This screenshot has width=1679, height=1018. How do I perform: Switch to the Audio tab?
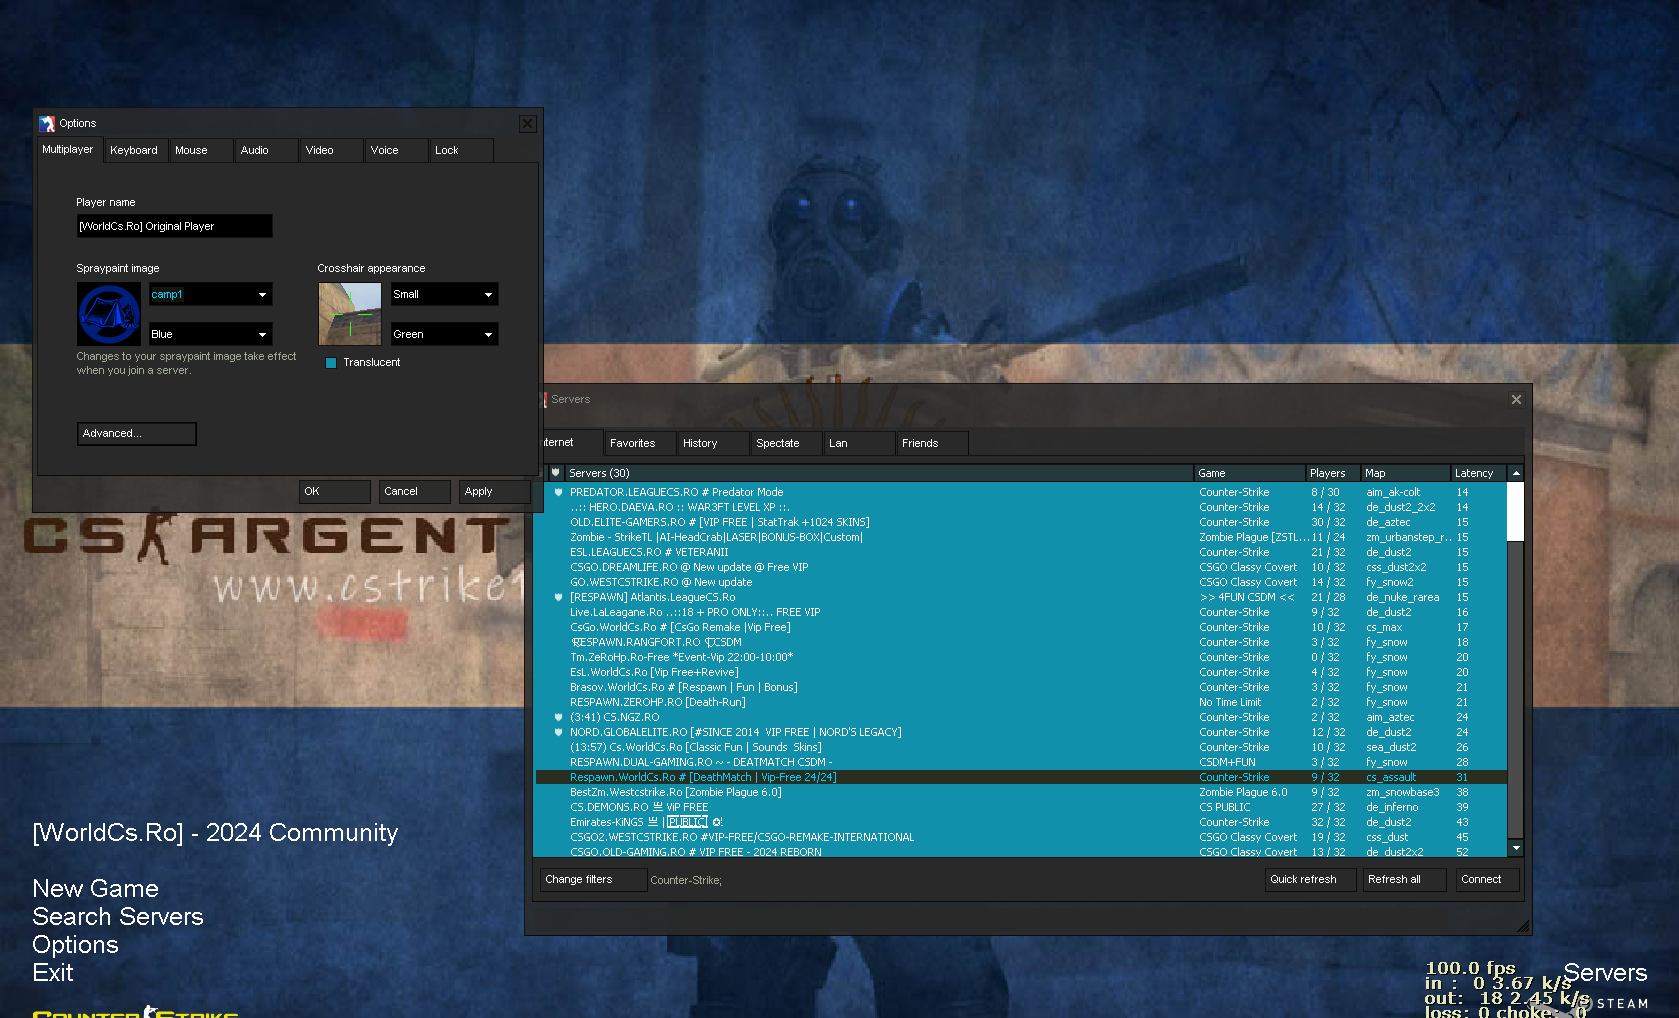(266, 150)
